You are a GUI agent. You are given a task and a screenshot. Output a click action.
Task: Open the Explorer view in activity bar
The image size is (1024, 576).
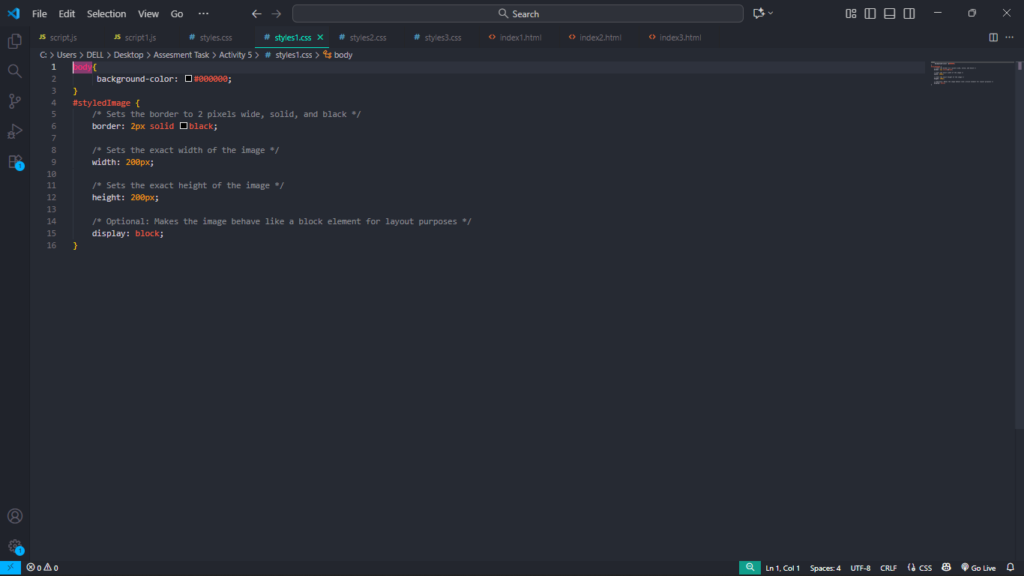(x=15, y=41)
